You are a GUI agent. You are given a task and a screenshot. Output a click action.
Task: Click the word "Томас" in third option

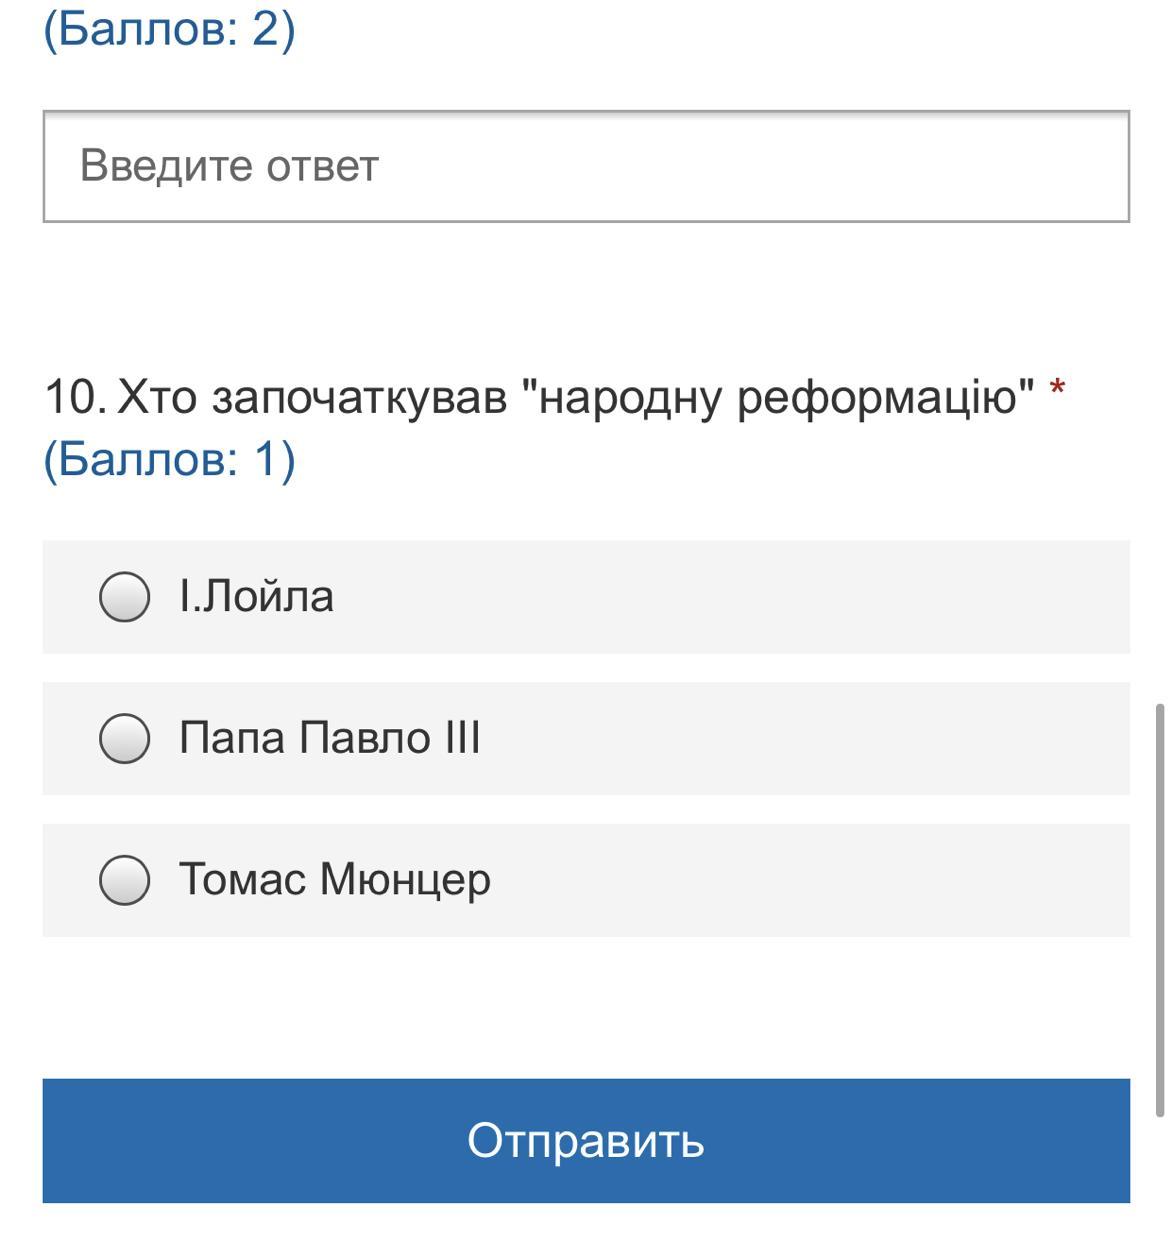pyautogui.click(x=242, y=880)
